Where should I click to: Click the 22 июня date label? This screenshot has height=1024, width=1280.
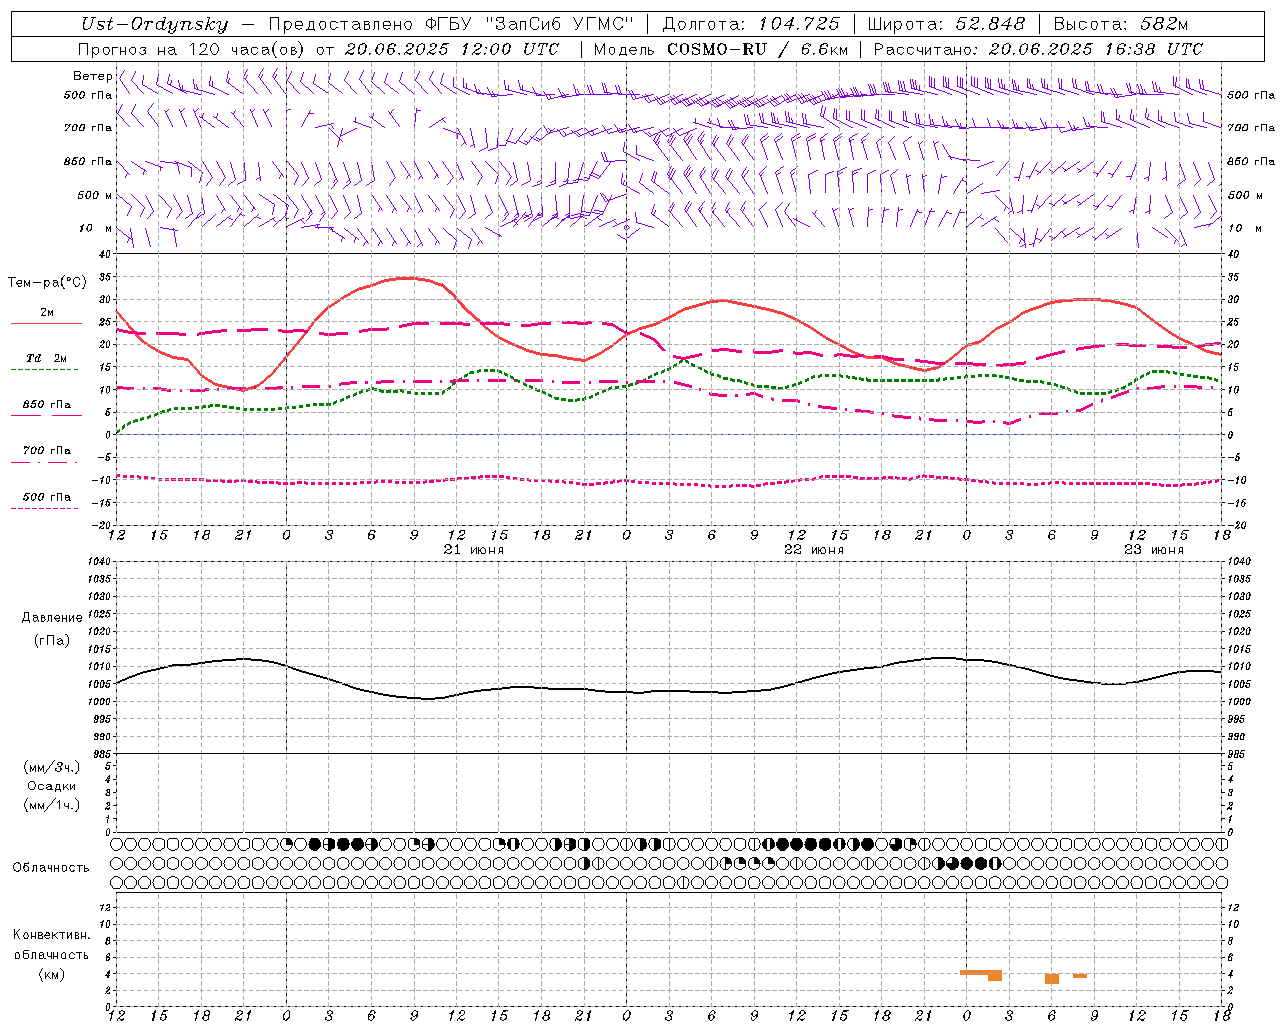pyautogui.click(x=814, y=550)
